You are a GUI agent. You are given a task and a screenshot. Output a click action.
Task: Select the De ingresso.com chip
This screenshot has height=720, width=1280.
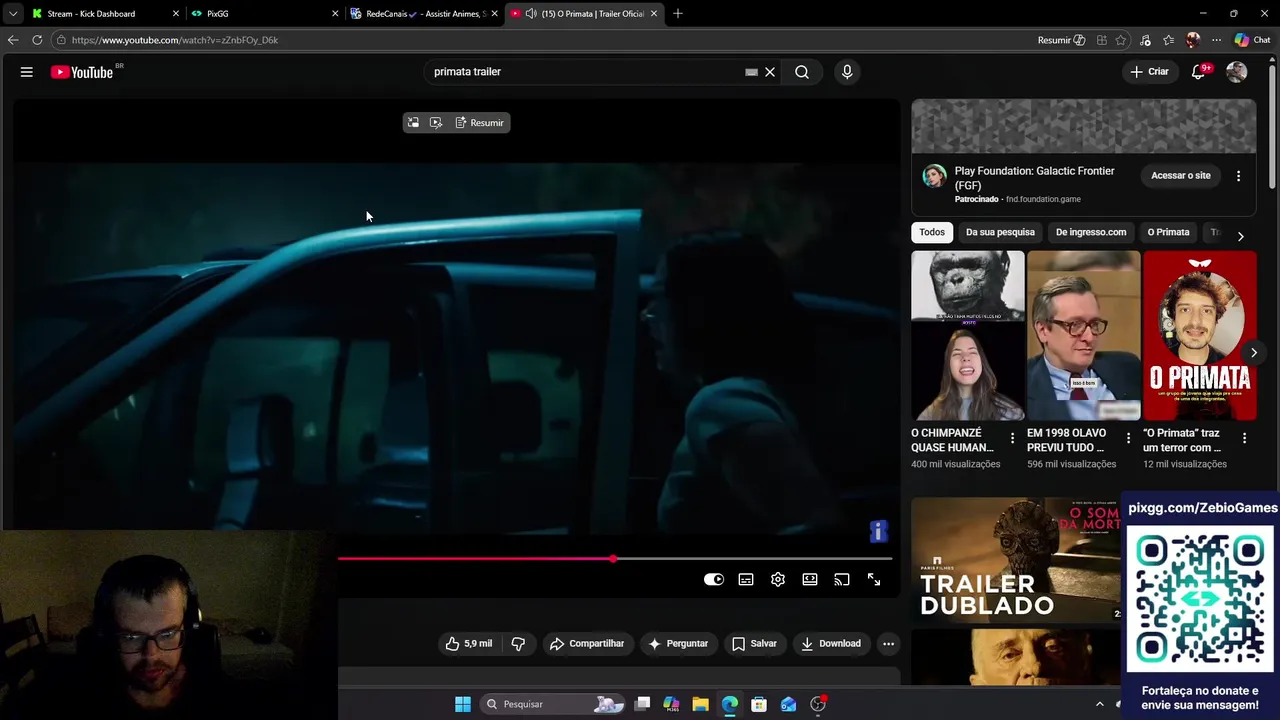click(1091, 232)
